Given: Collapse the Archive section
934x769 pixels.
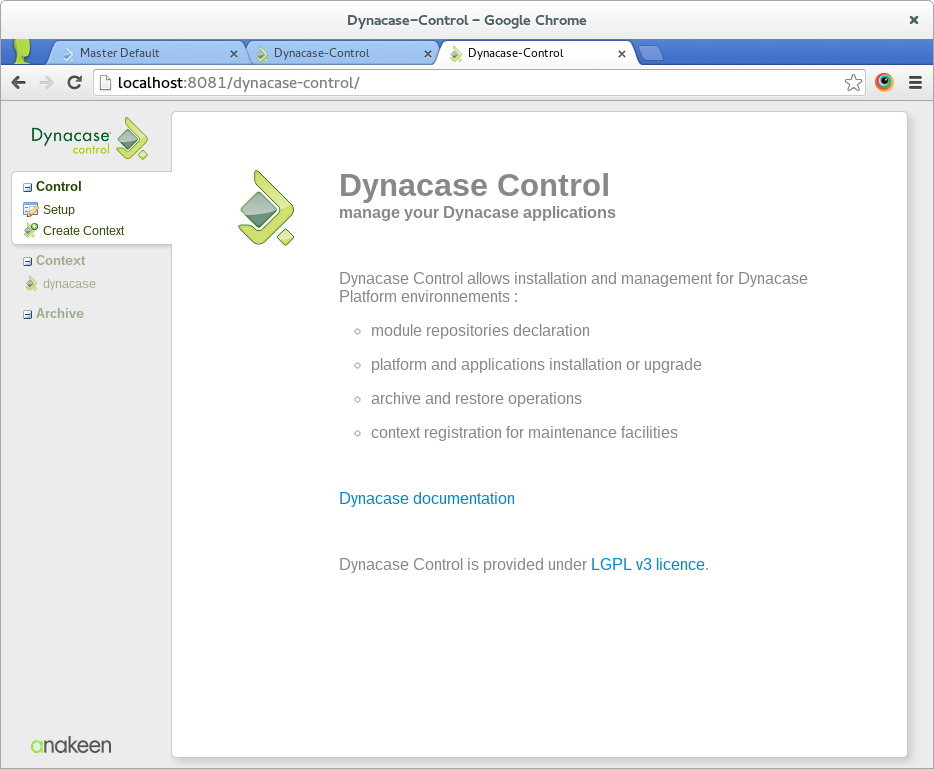Looking at the screenshot, I should point(27,315).
